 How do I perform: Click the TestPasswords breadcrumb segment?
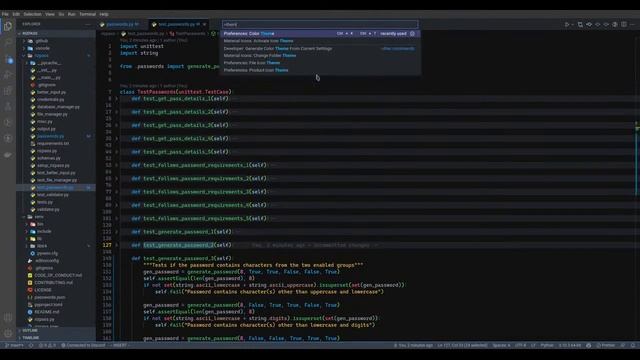(188, 33)
